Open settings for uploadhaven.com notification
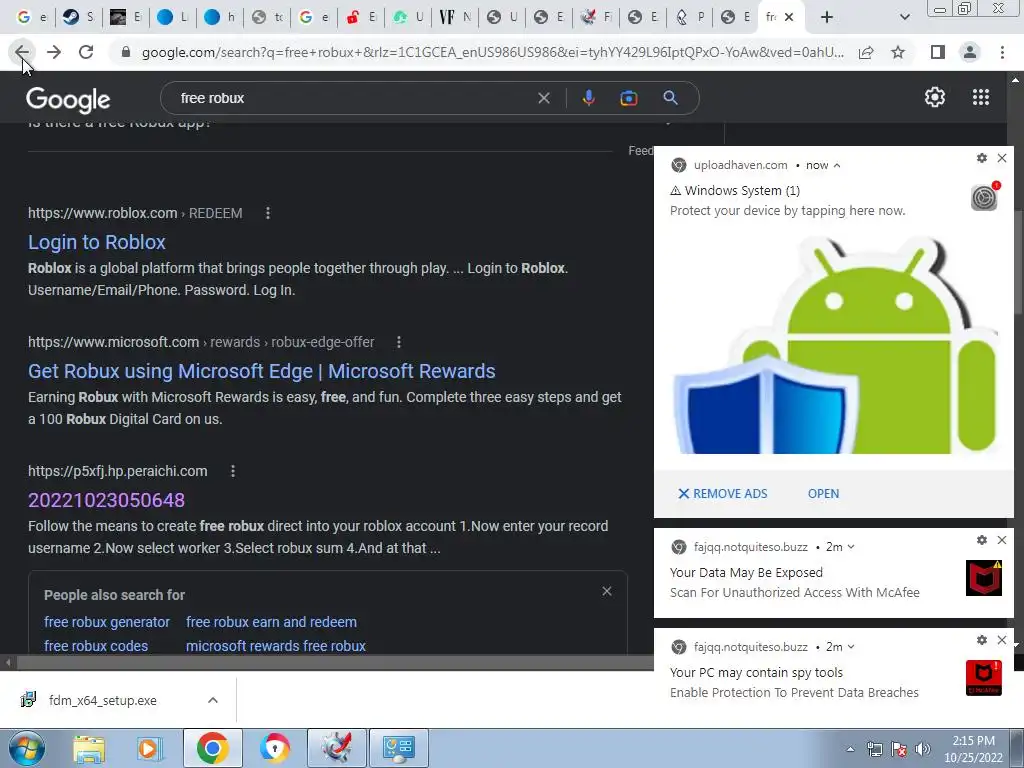This screenshot has width=1024, height=768. click(x=982, y=158)
